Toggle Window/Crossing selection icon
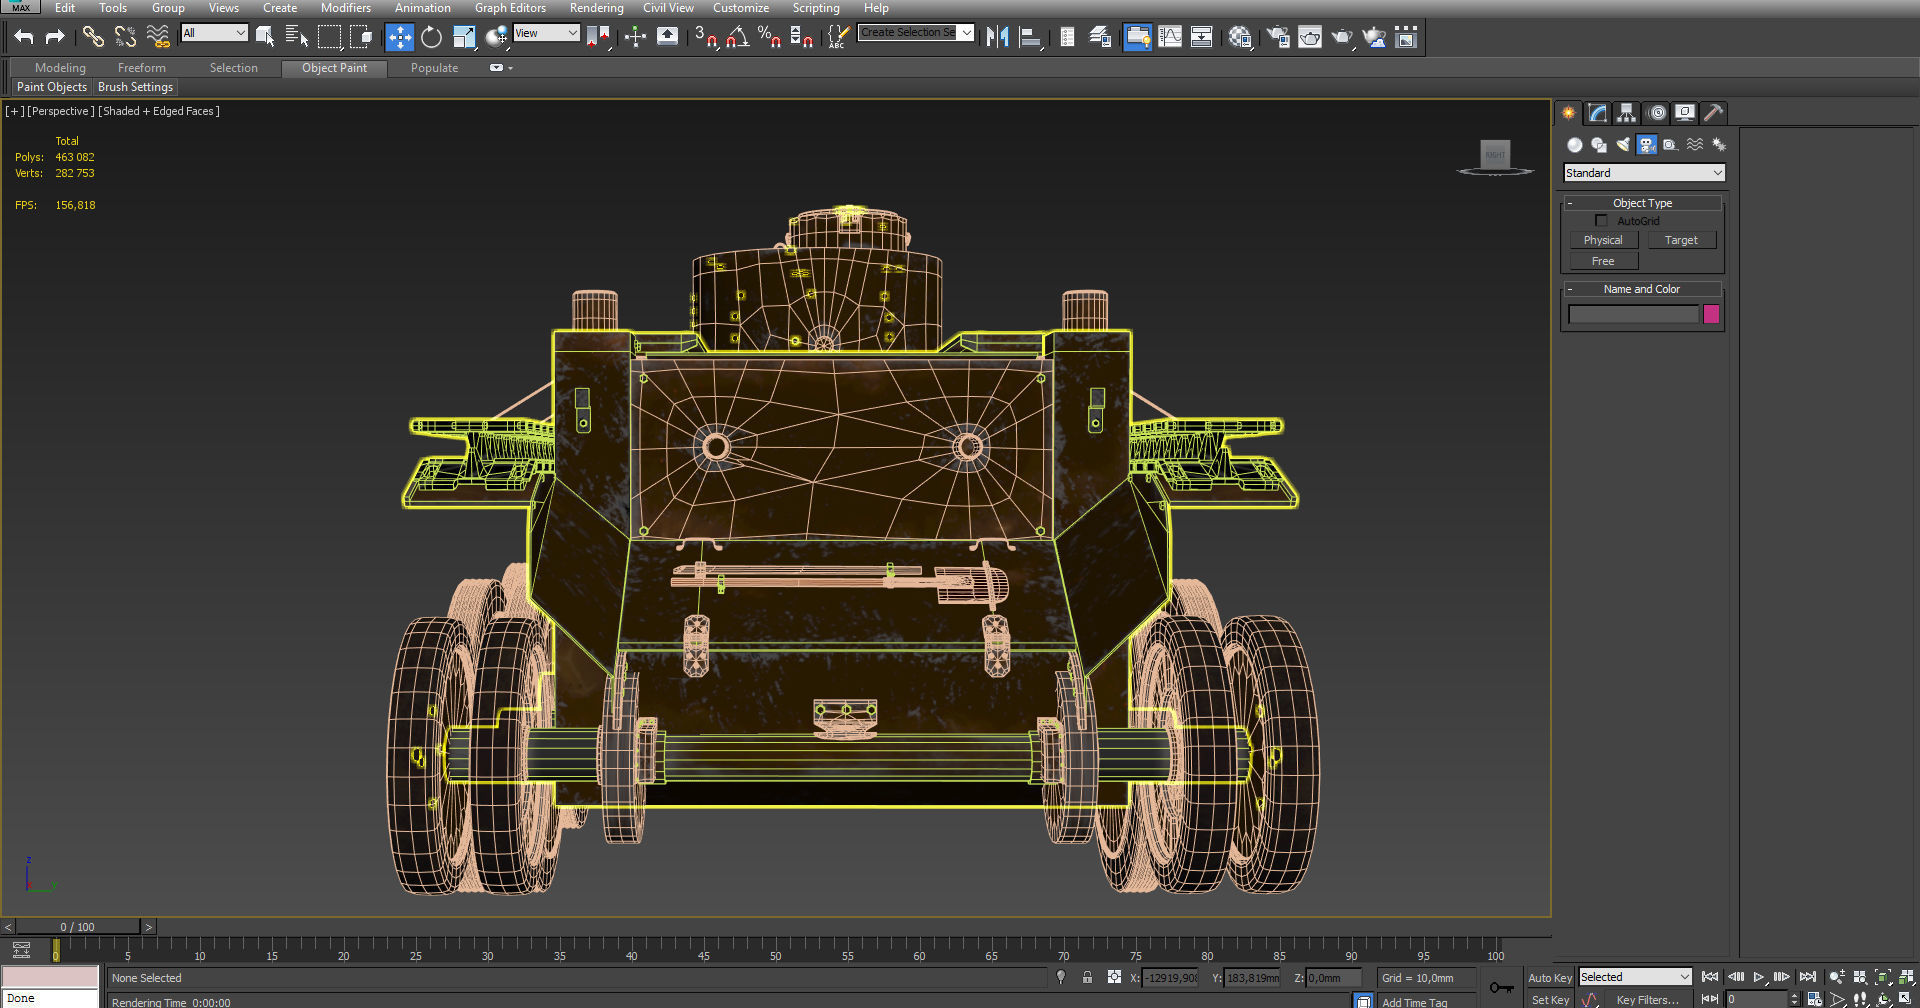This screenshot has width=1920, height=1008. click(x=361, y=37)
